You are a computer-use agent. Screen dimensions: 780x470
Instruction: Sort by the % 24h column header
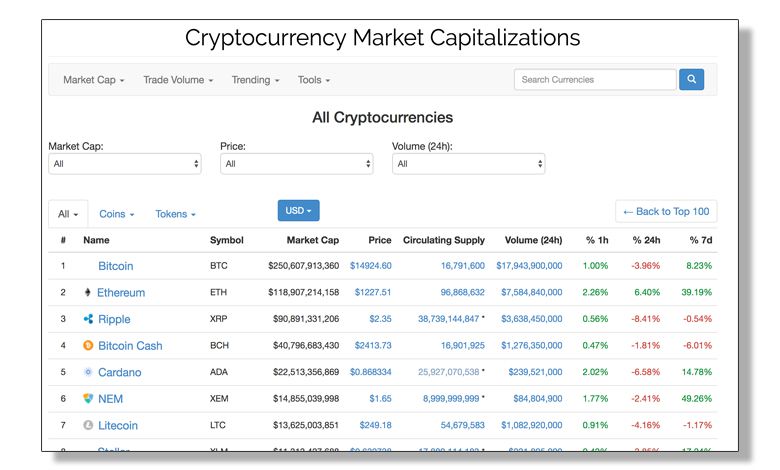[x=646, y=240]
